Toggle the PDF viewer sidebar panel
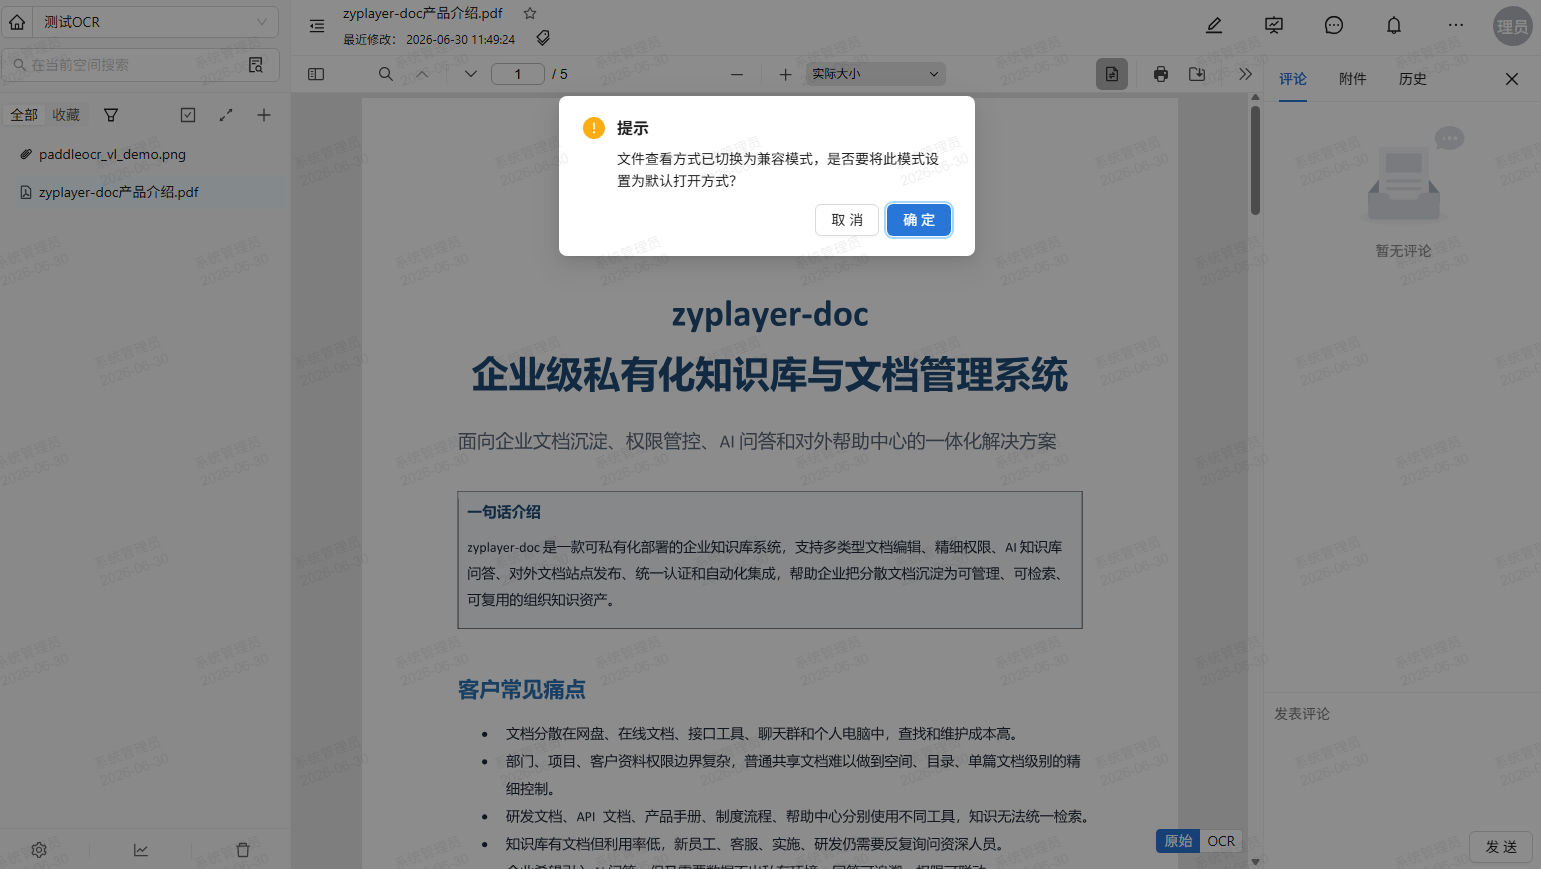The image size is (1541, 869). pos(316,74)
